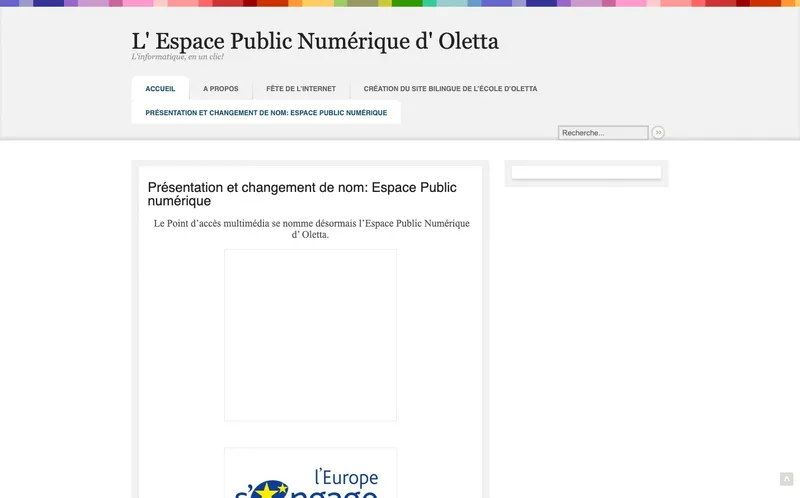The height and width of the screenshot is (498, 800).
Task: Click the empty image placeholder in article
Action: 310,335
